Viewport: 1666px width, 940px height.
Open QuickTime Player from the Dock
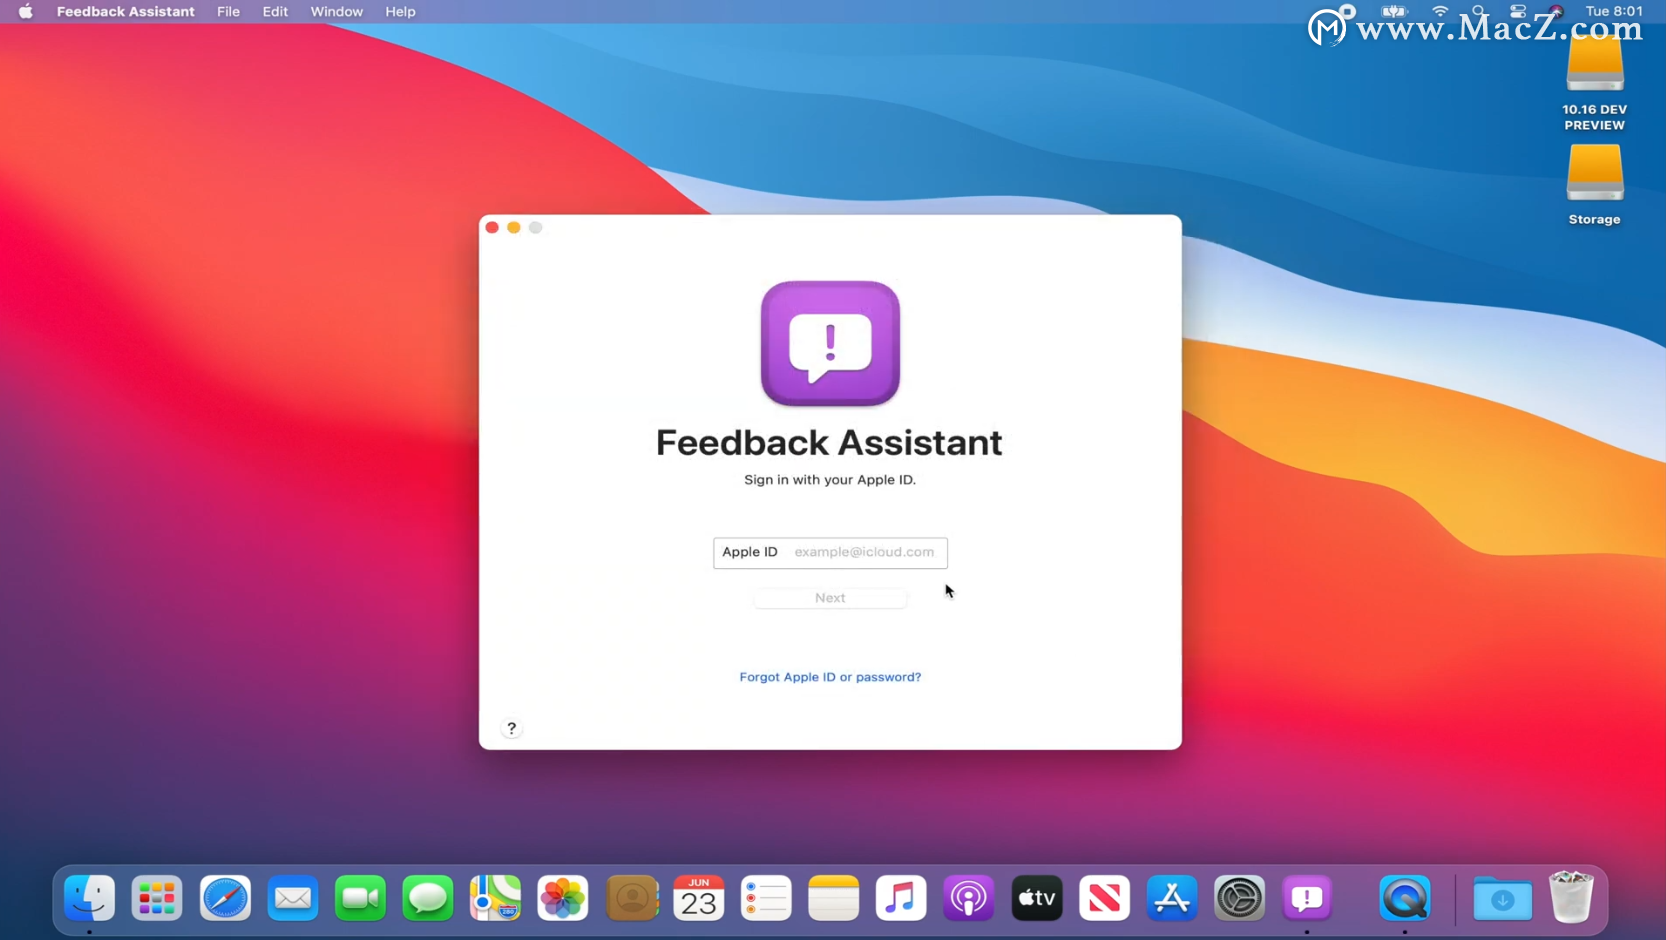click(1405, 898)
